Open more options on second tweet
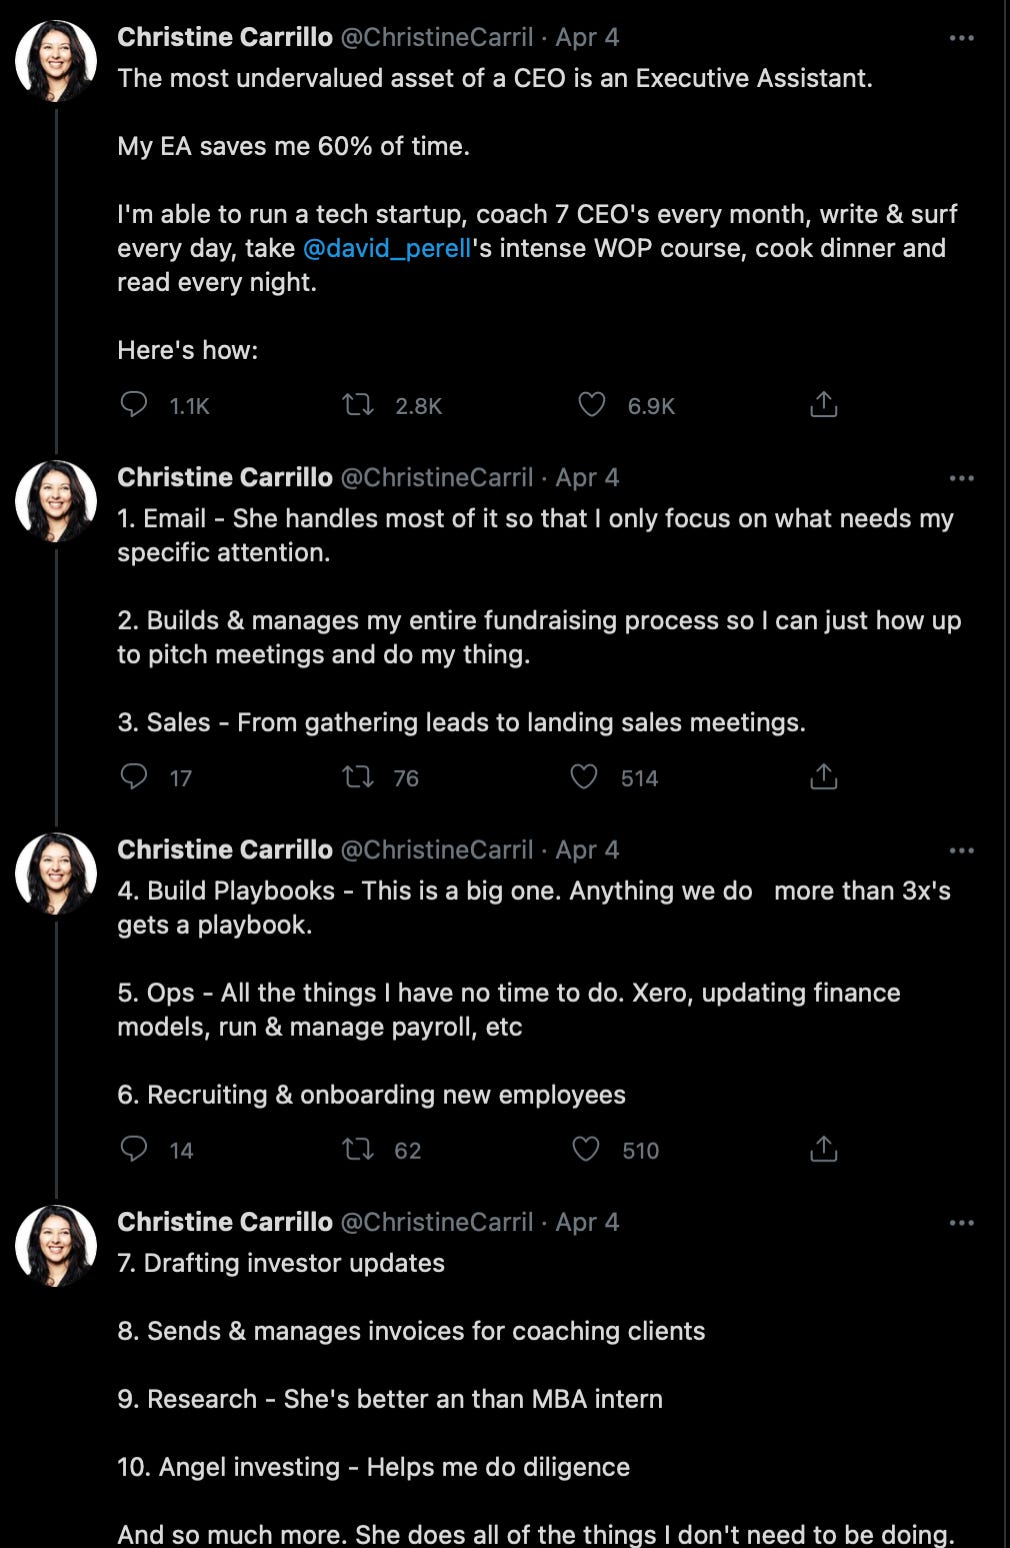Screen dimensions: 1010x1548 [x=961, y=478]
